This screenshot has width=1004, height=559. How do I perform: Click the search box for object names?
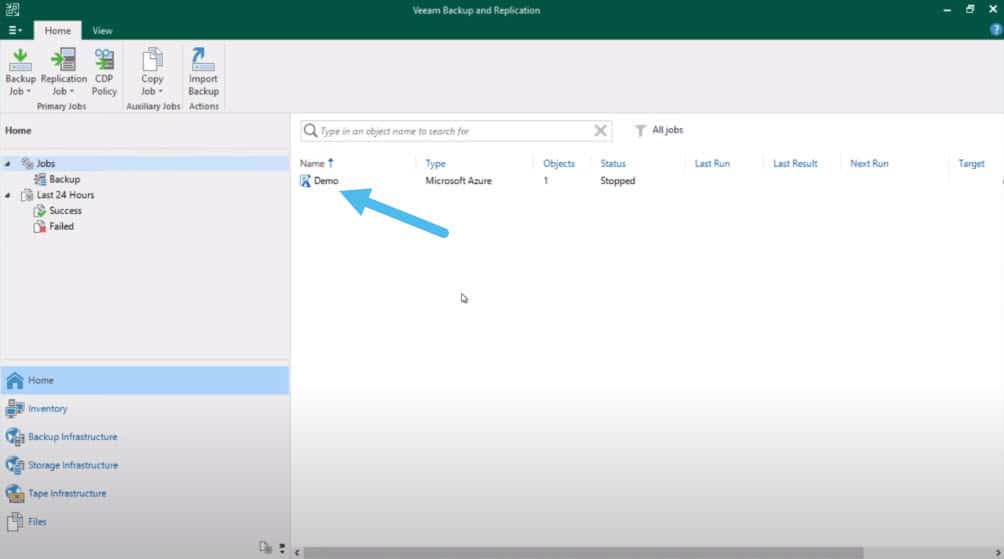(455, 131)
